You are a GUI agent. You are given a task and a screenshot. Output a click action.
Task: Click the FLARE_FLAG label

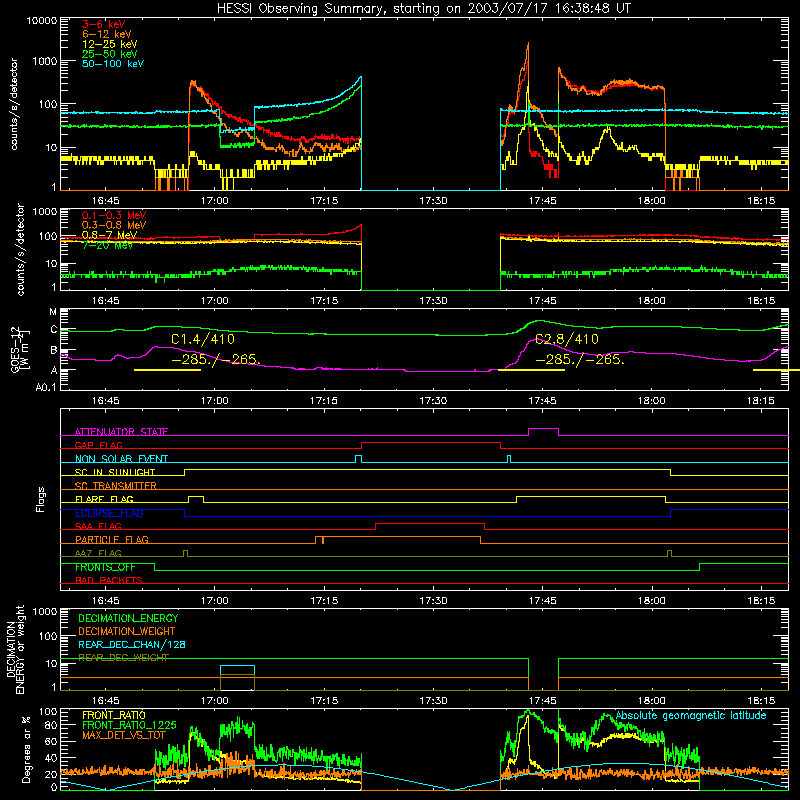pyautogui.click(x=104, y=499)
